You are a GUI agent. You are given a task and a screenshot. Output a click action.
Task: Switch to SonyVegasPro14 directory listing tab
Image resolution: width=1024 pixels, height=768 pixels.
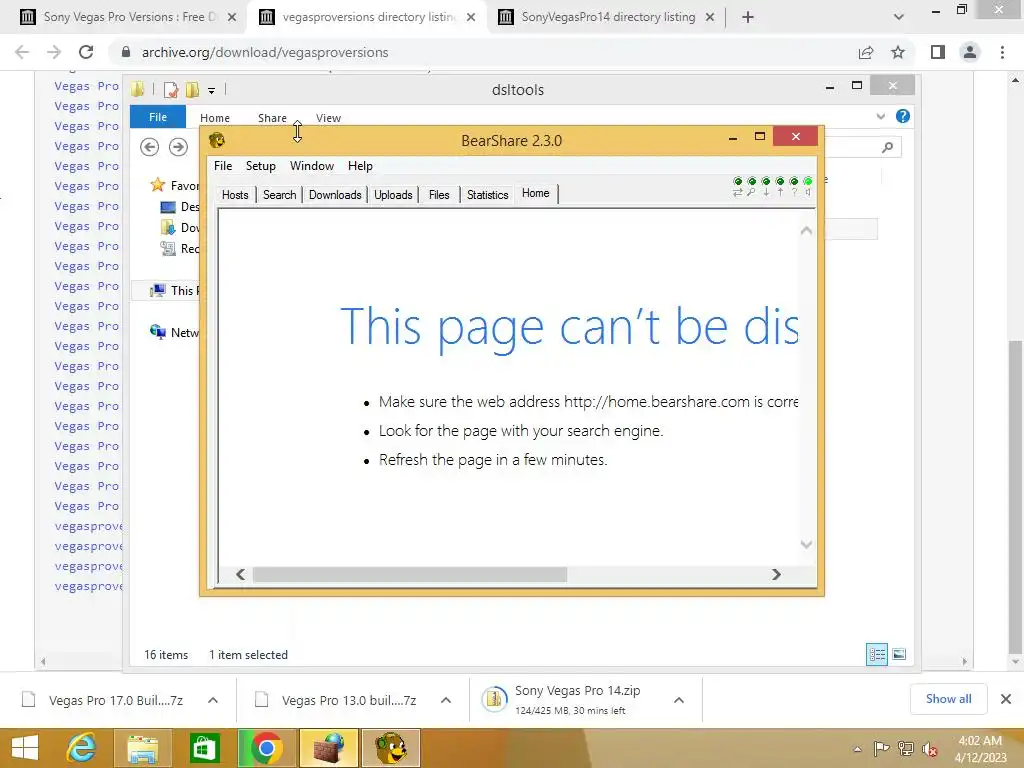coord(608,17)
